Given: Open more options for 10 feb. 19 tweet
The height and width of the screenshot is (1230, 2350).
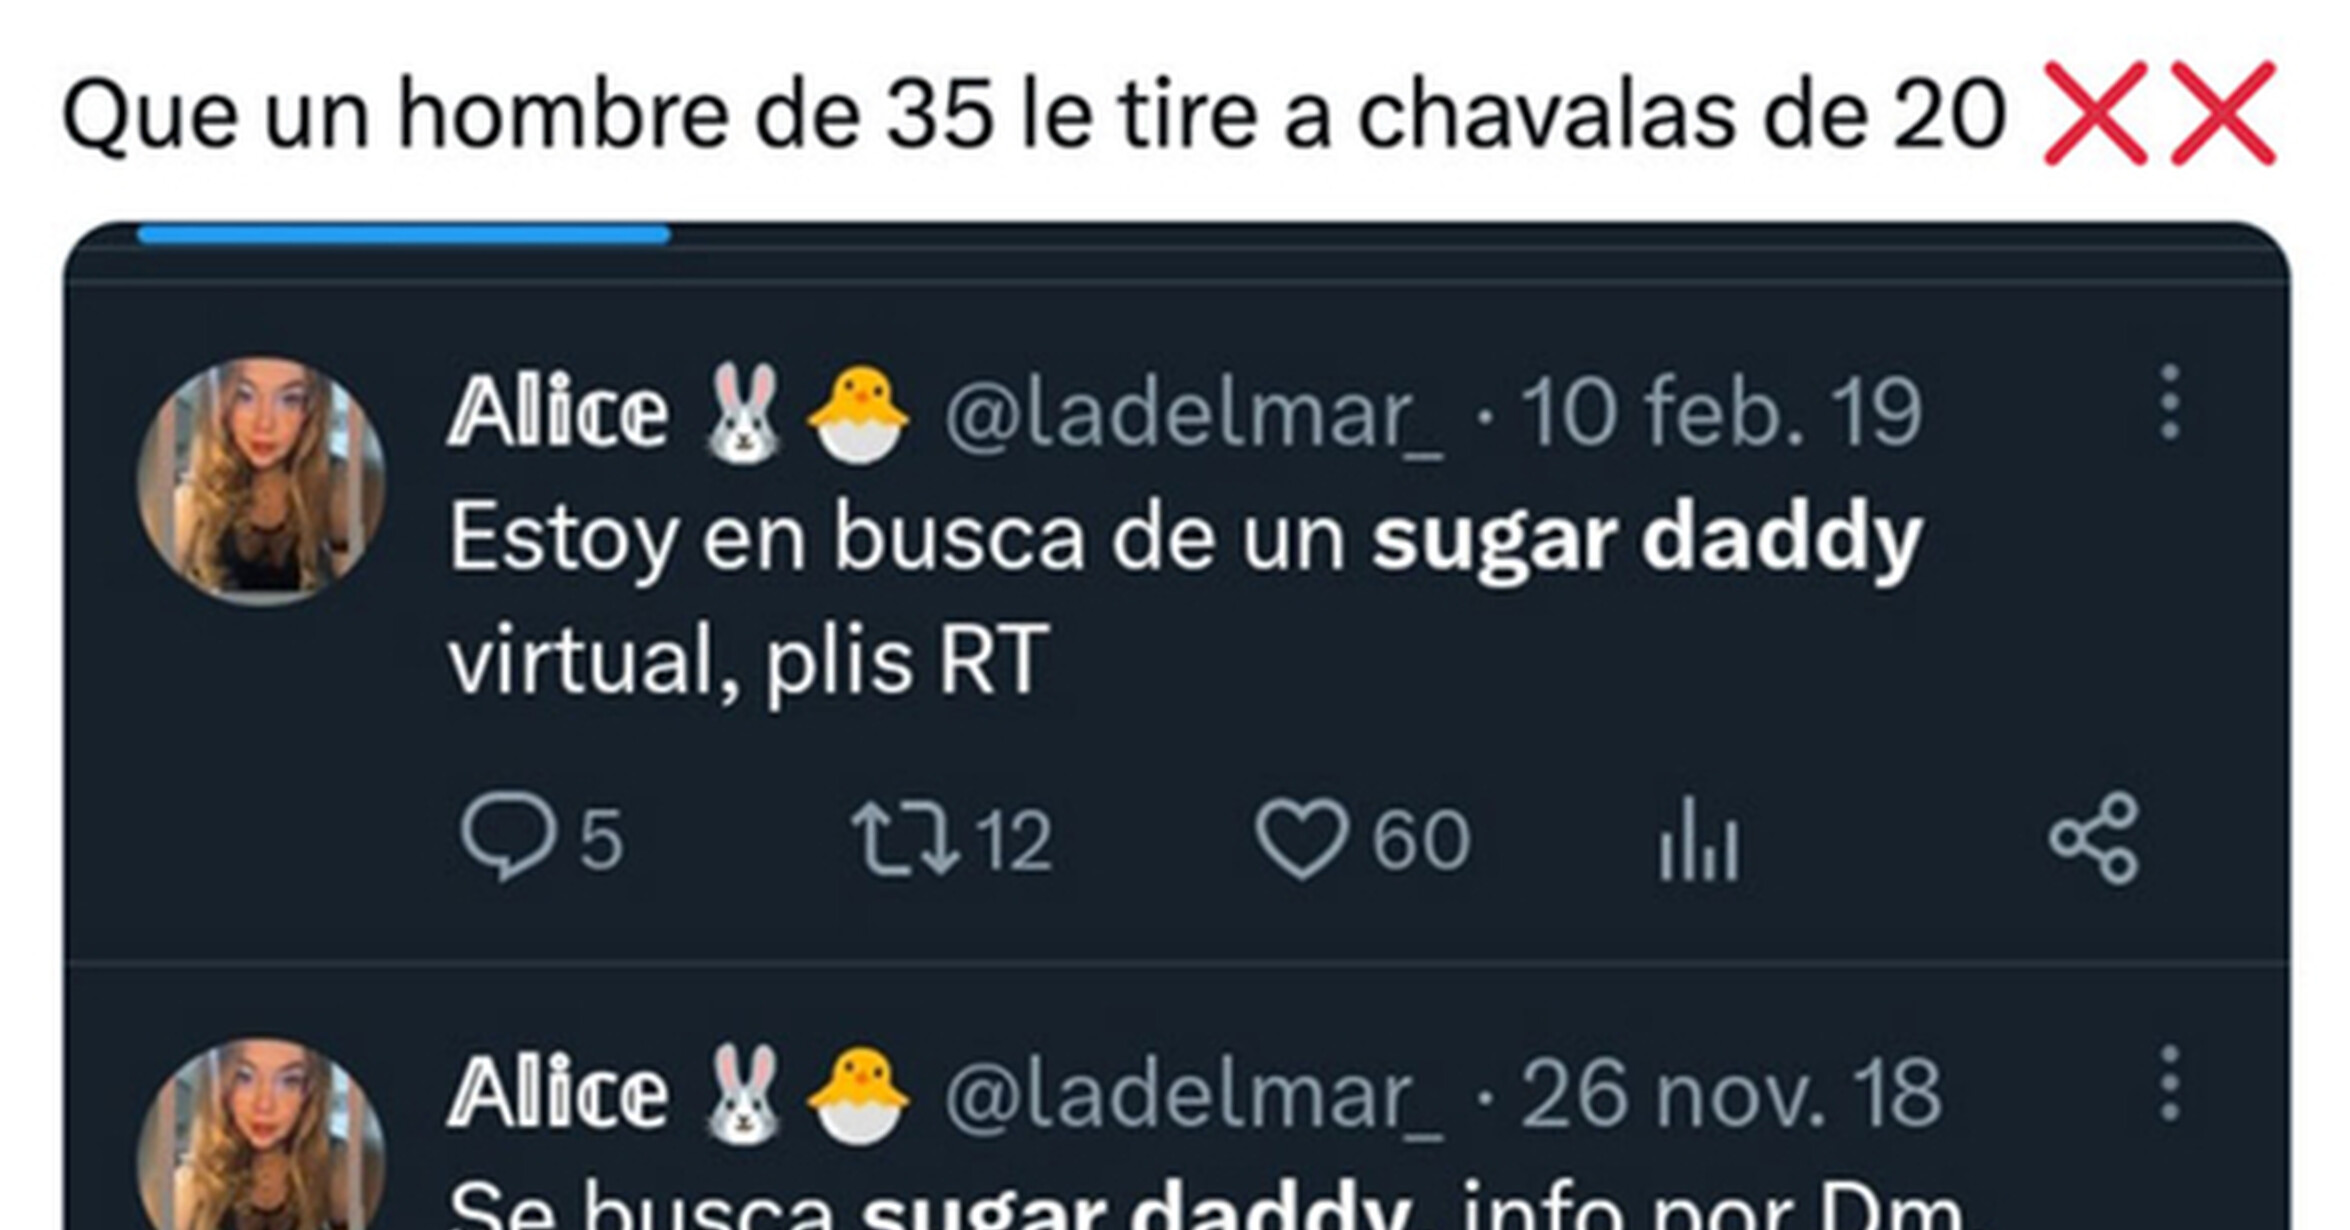Looking at the screenshot, I should click(2169, 402).
